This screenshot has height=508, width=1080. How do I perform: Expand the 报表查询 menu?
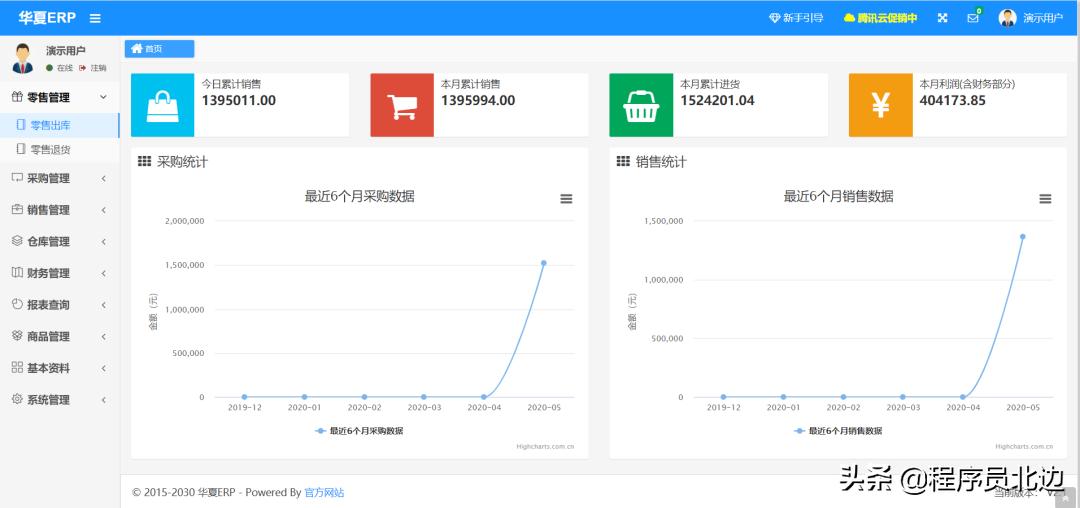click(x=59, y=305)
